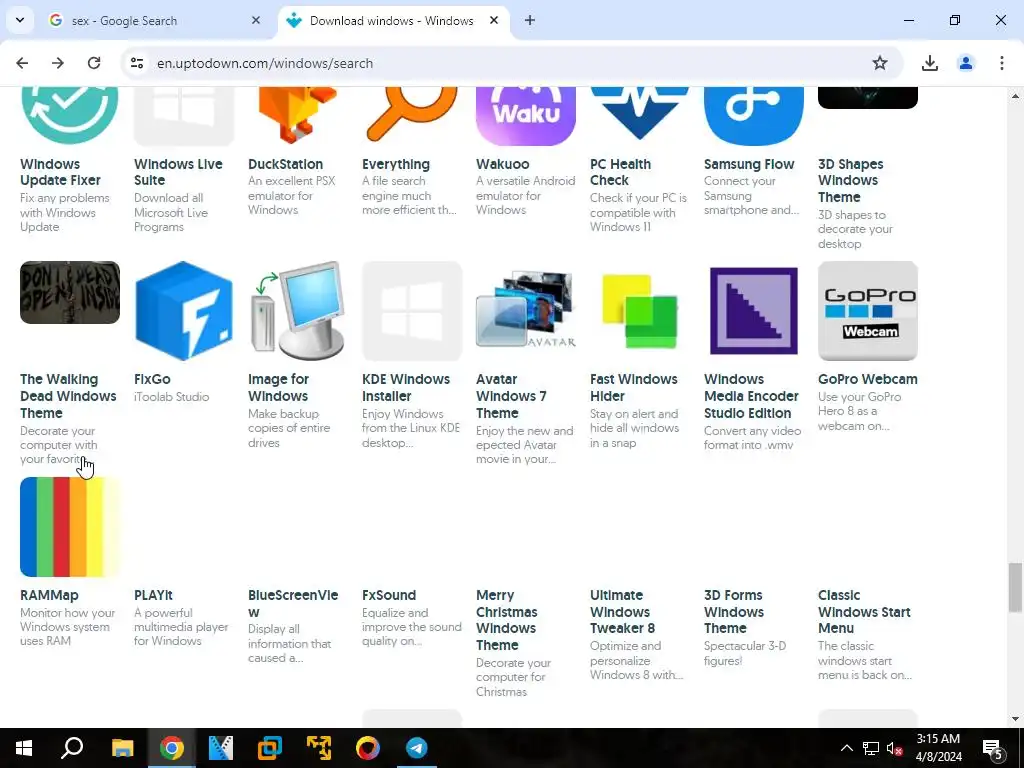Open the Samsung Flow blue icon
This screenshot has height=768, width=1024.
click(754, 116)
